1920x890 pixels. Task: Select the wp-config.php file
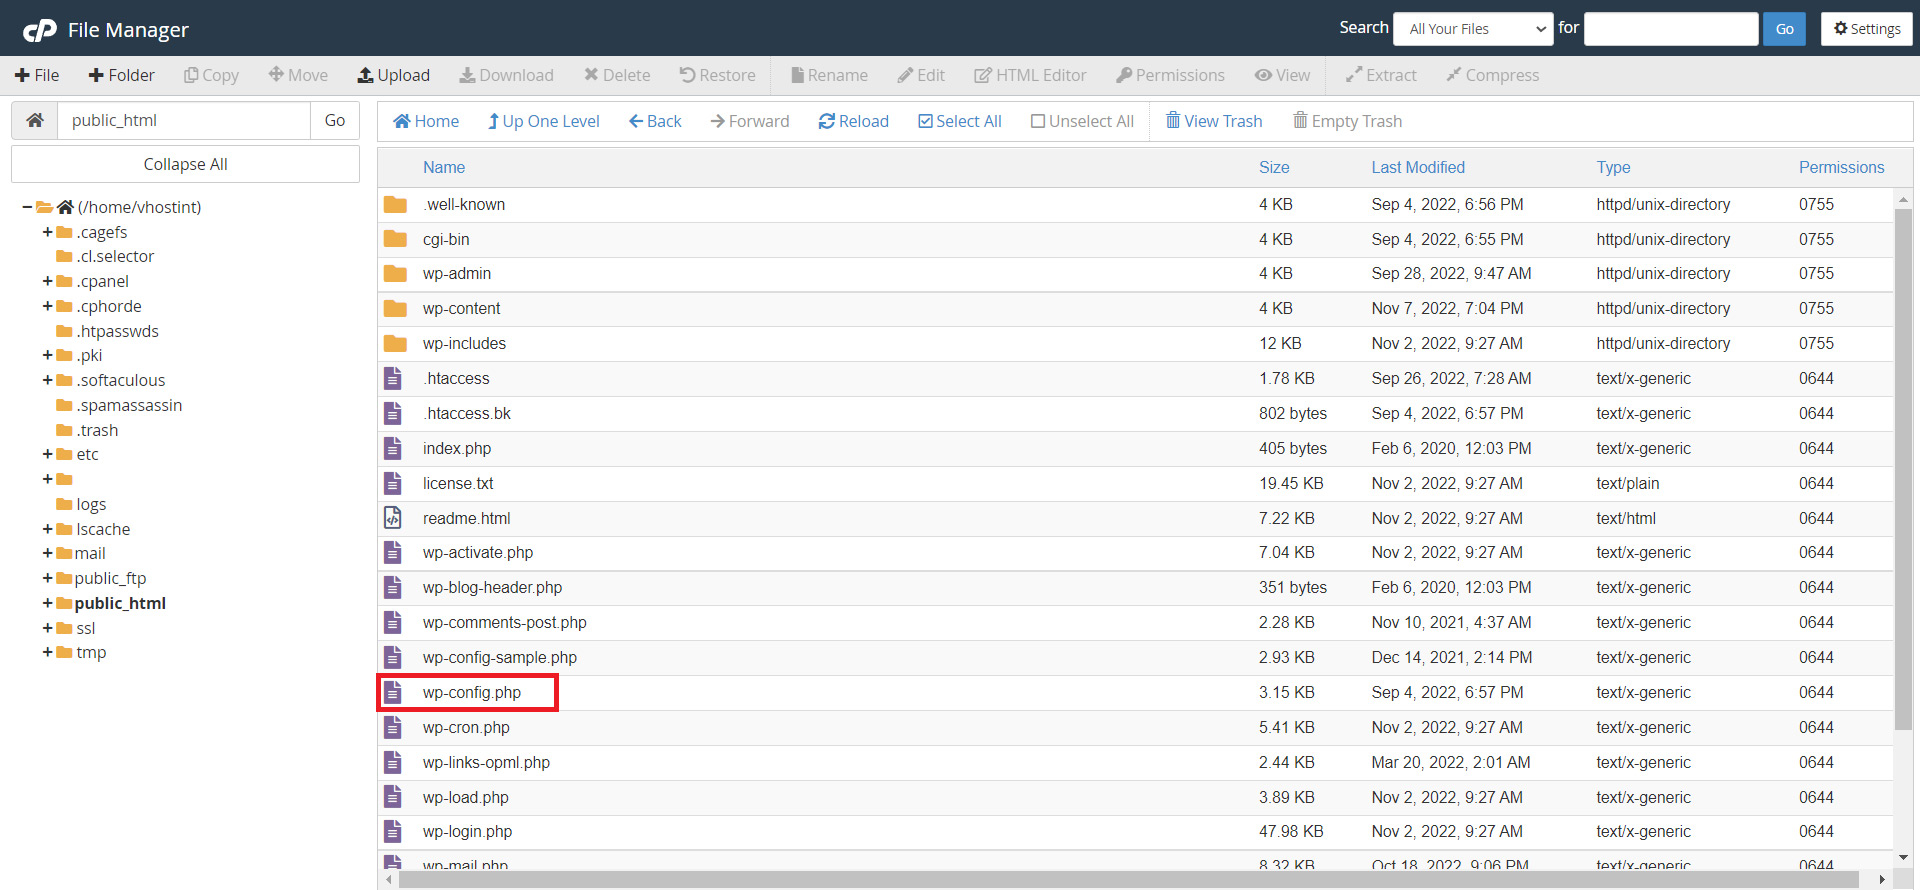[x=472, y=692]
